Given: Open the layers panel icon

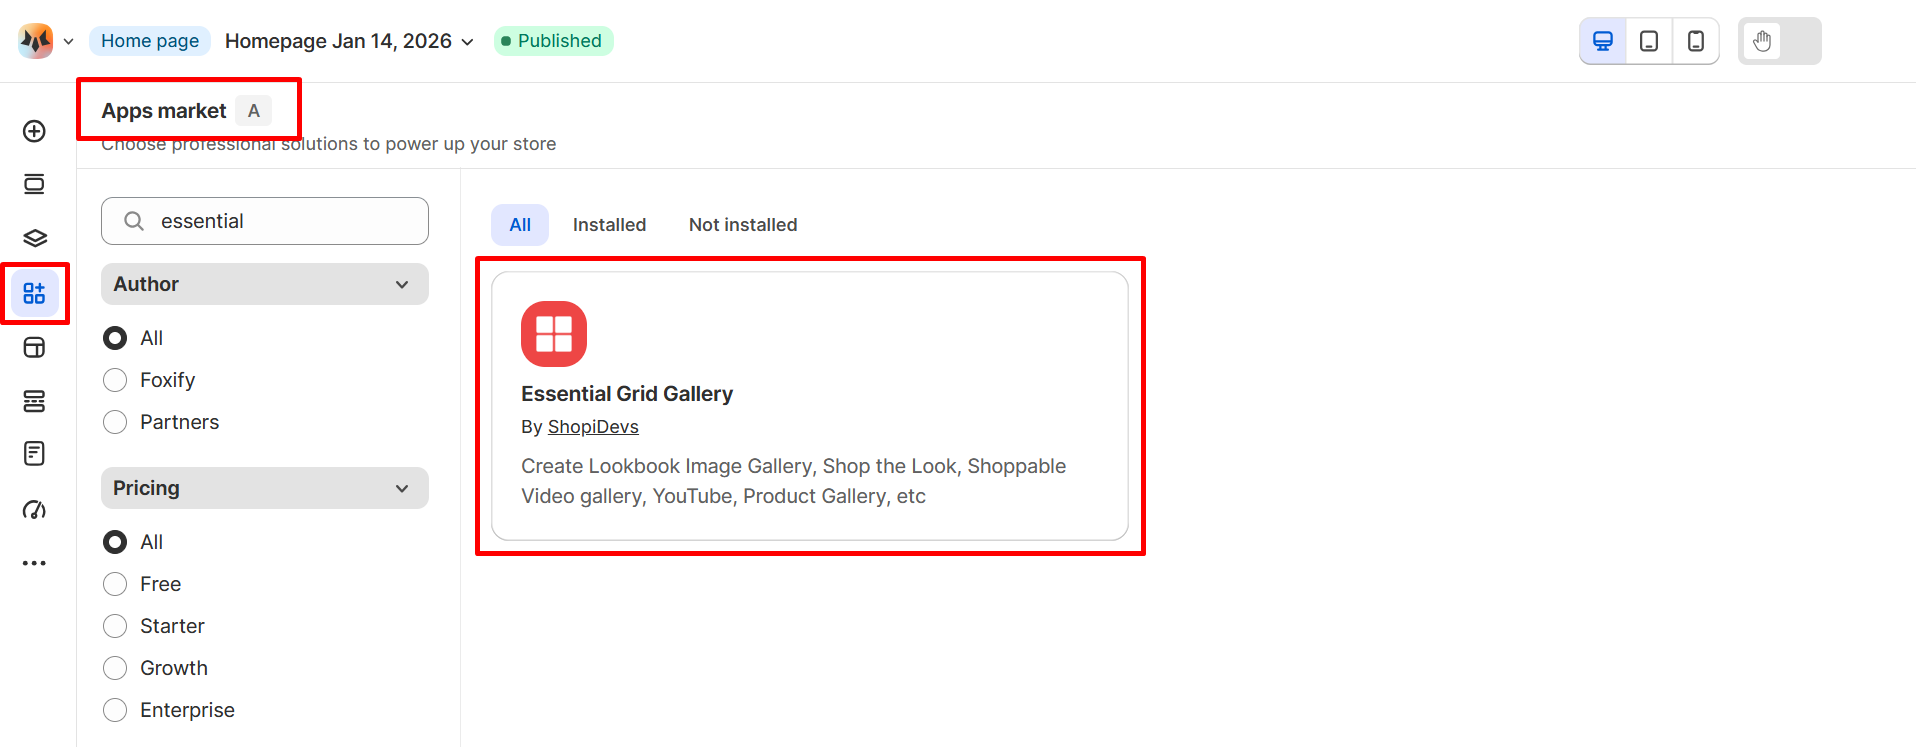Looking at the screenshot, I should coord(34,238).
